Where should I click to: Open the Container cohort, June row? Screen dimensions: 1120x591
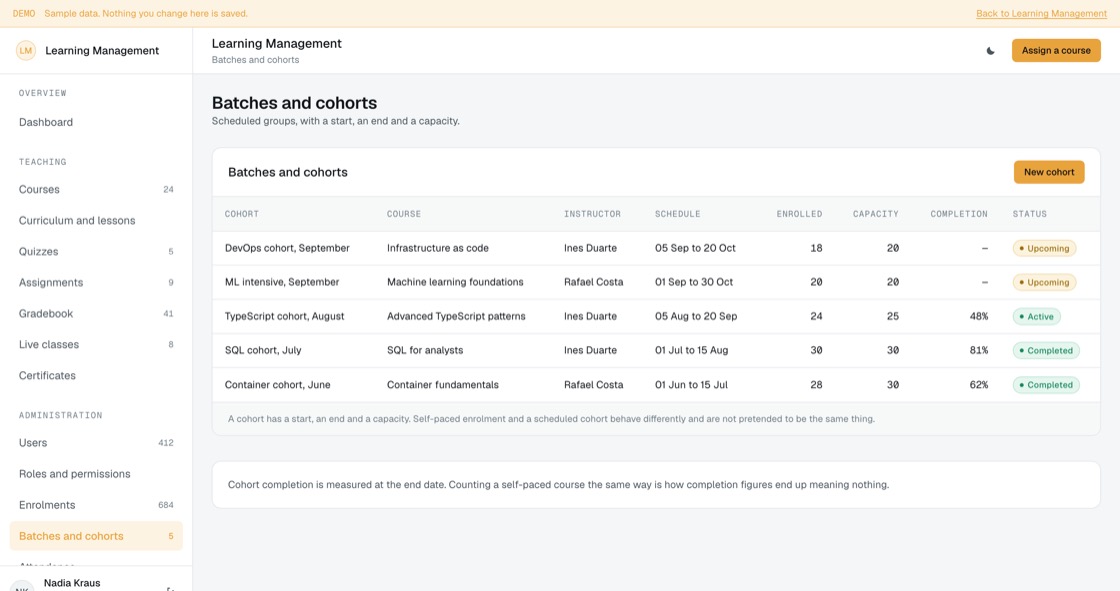click(x=656, y=384)
